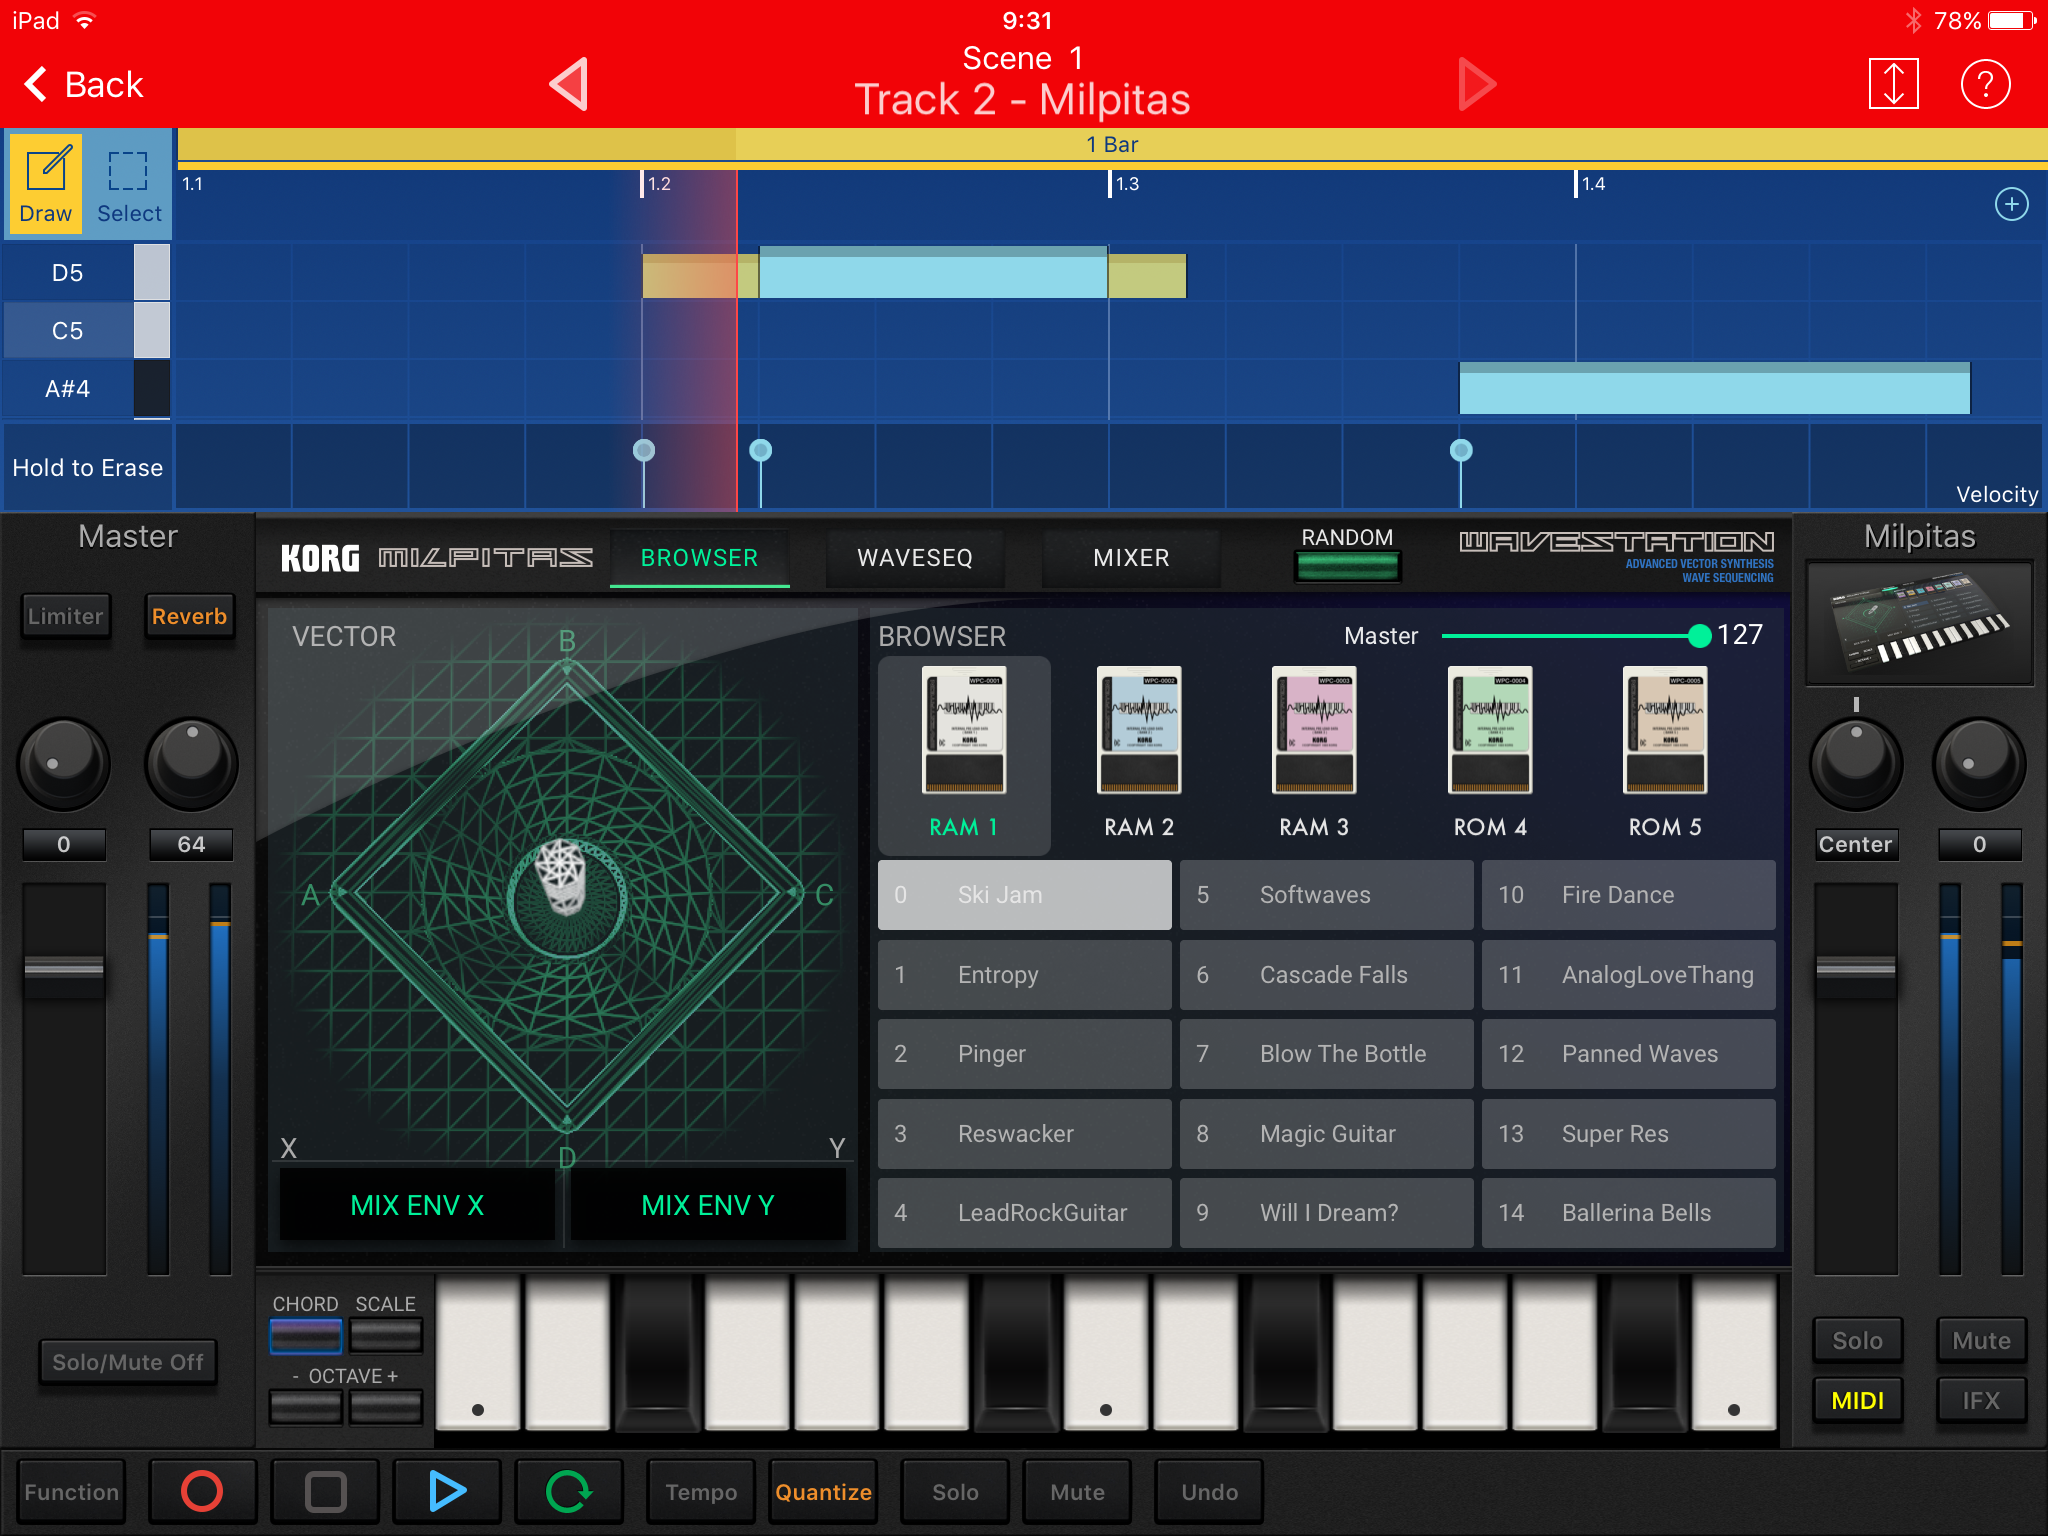The image size is (2048, 1536).
Task: Go to next track with right arrow
Action: (1477, 84)
